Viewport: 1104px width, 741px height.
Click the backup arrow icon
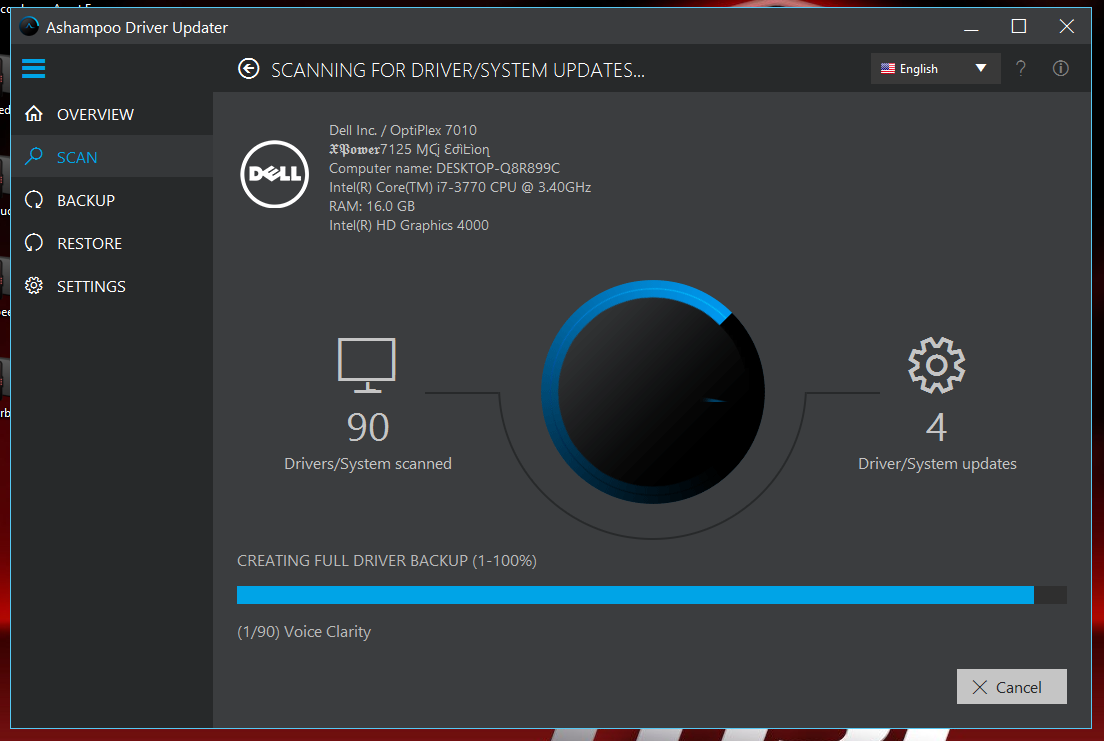(34, 200)
